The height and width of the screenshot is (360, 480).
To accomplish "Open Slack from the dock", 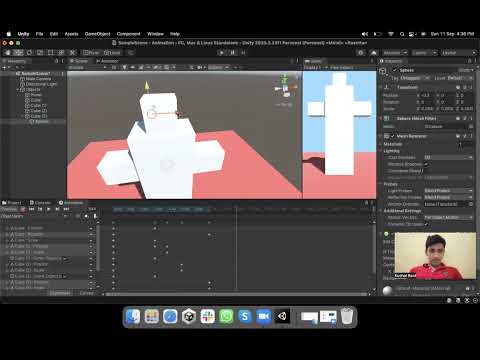I will coord(207,316).
